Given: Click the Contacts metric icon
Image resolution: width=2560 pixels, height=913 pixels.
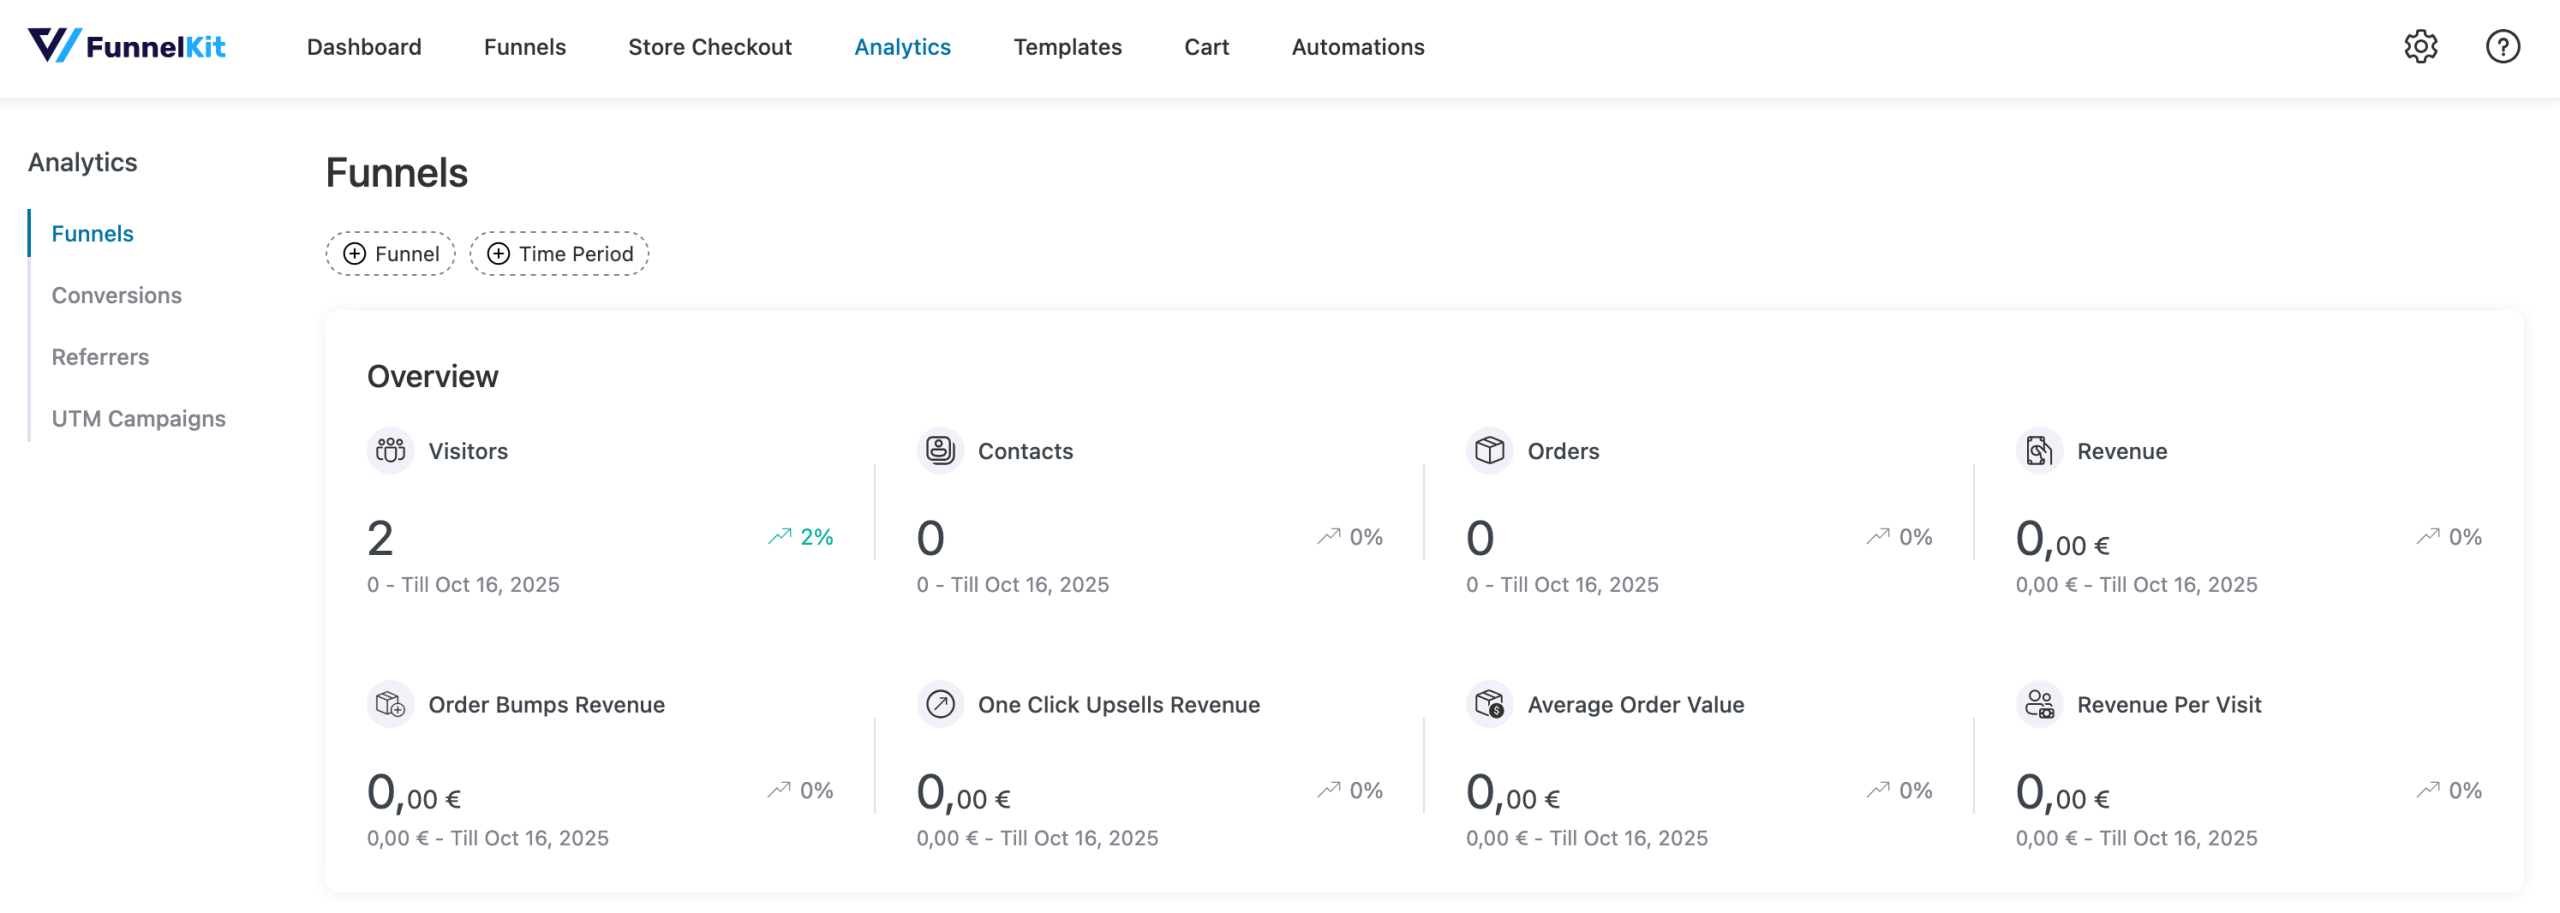Looking at the screenshot, I should pyautogui.click(x=940, y=451).
